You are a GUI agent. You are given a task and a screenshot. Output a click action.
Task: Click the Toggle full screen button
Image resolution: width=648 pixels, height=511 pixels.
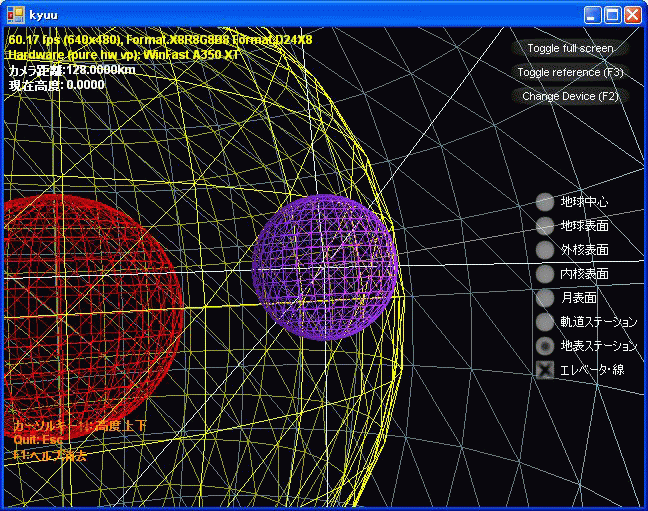[x=570, y=48]
